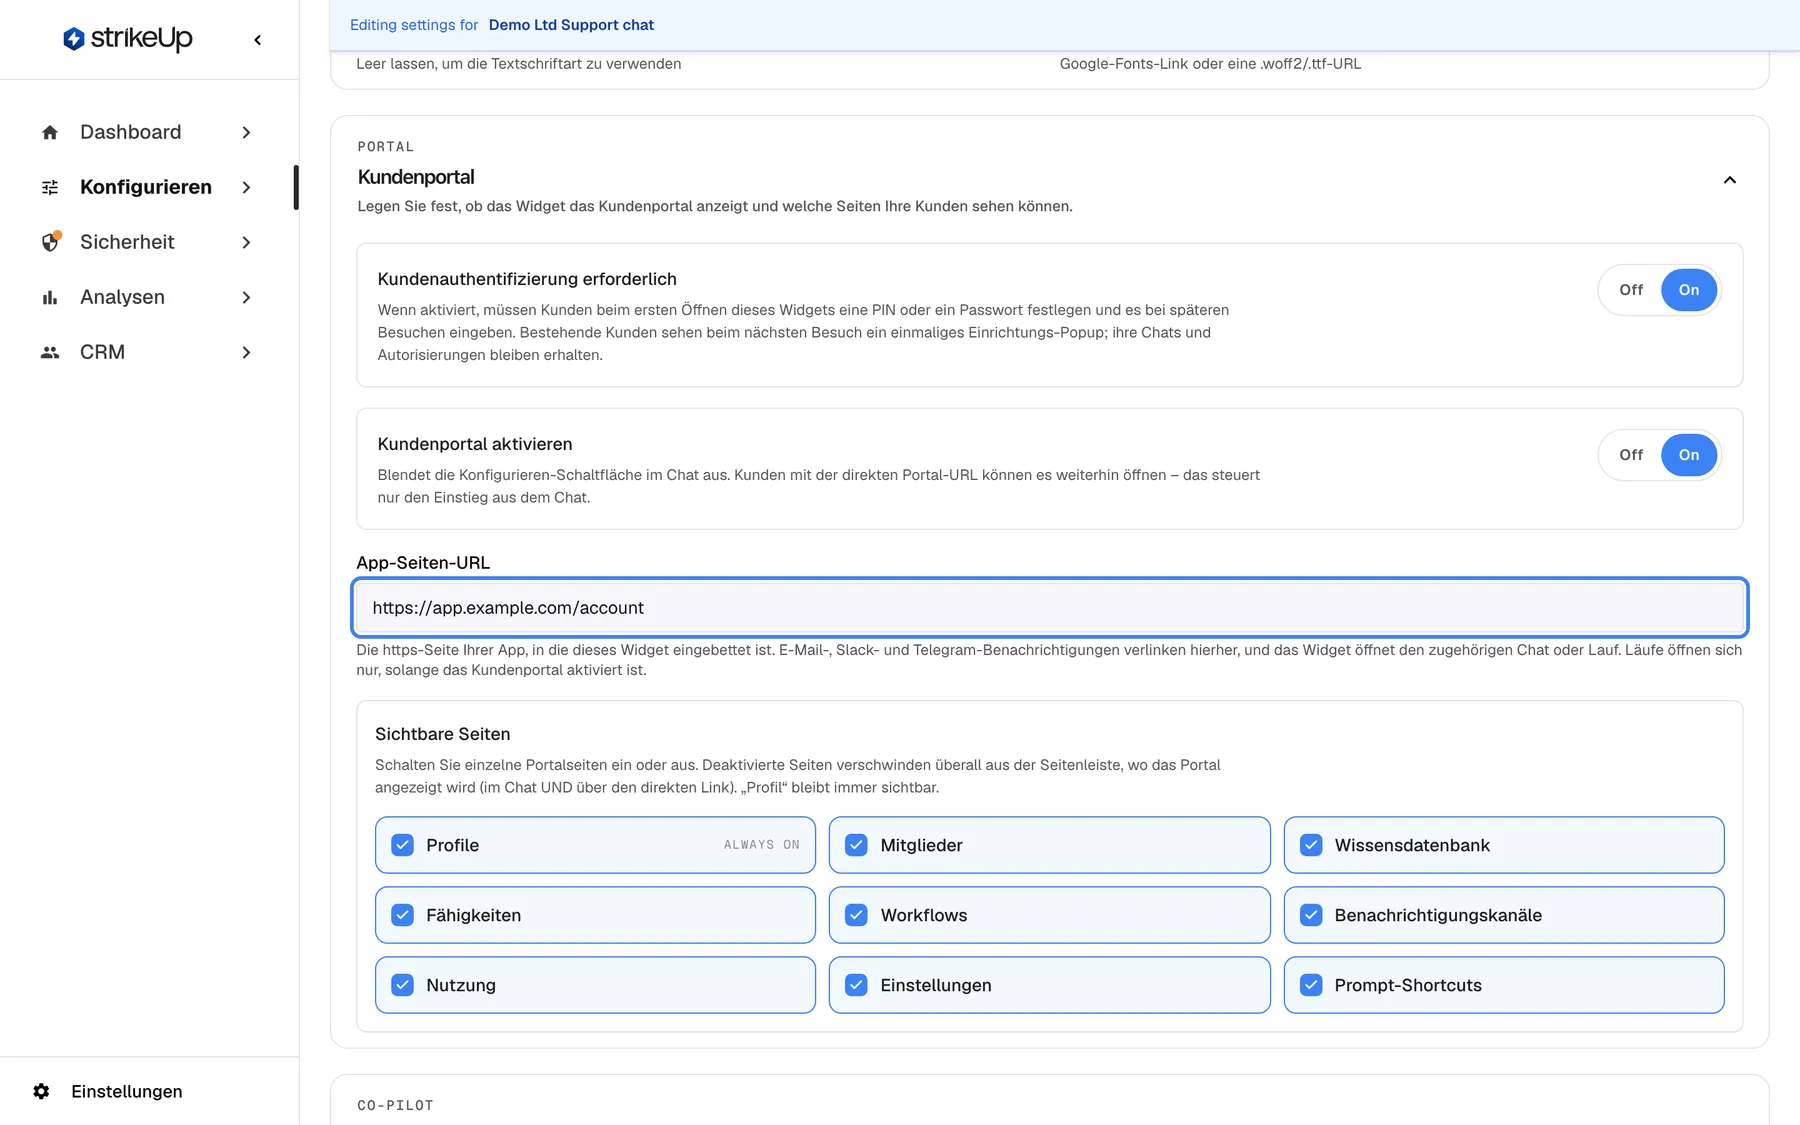Set Kundenportal aktivieren to On
Viewport: 1800px width, 1125px height.
point(1689,455)
